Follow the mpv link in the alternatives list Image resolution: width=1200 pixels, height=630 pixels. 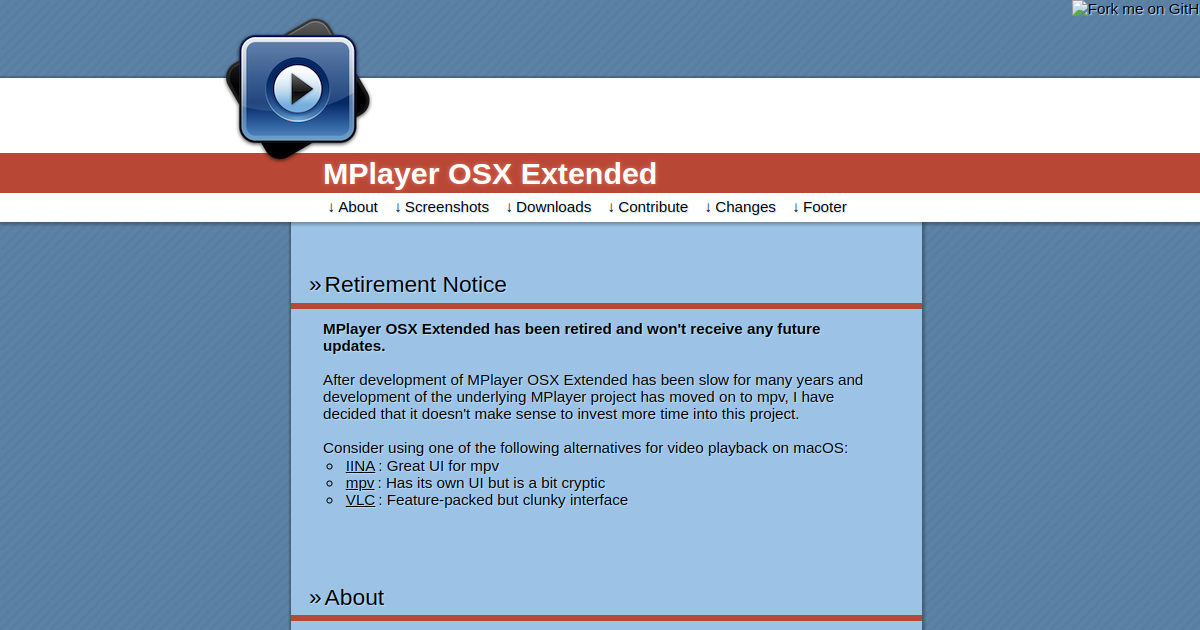tap(360, 483)
